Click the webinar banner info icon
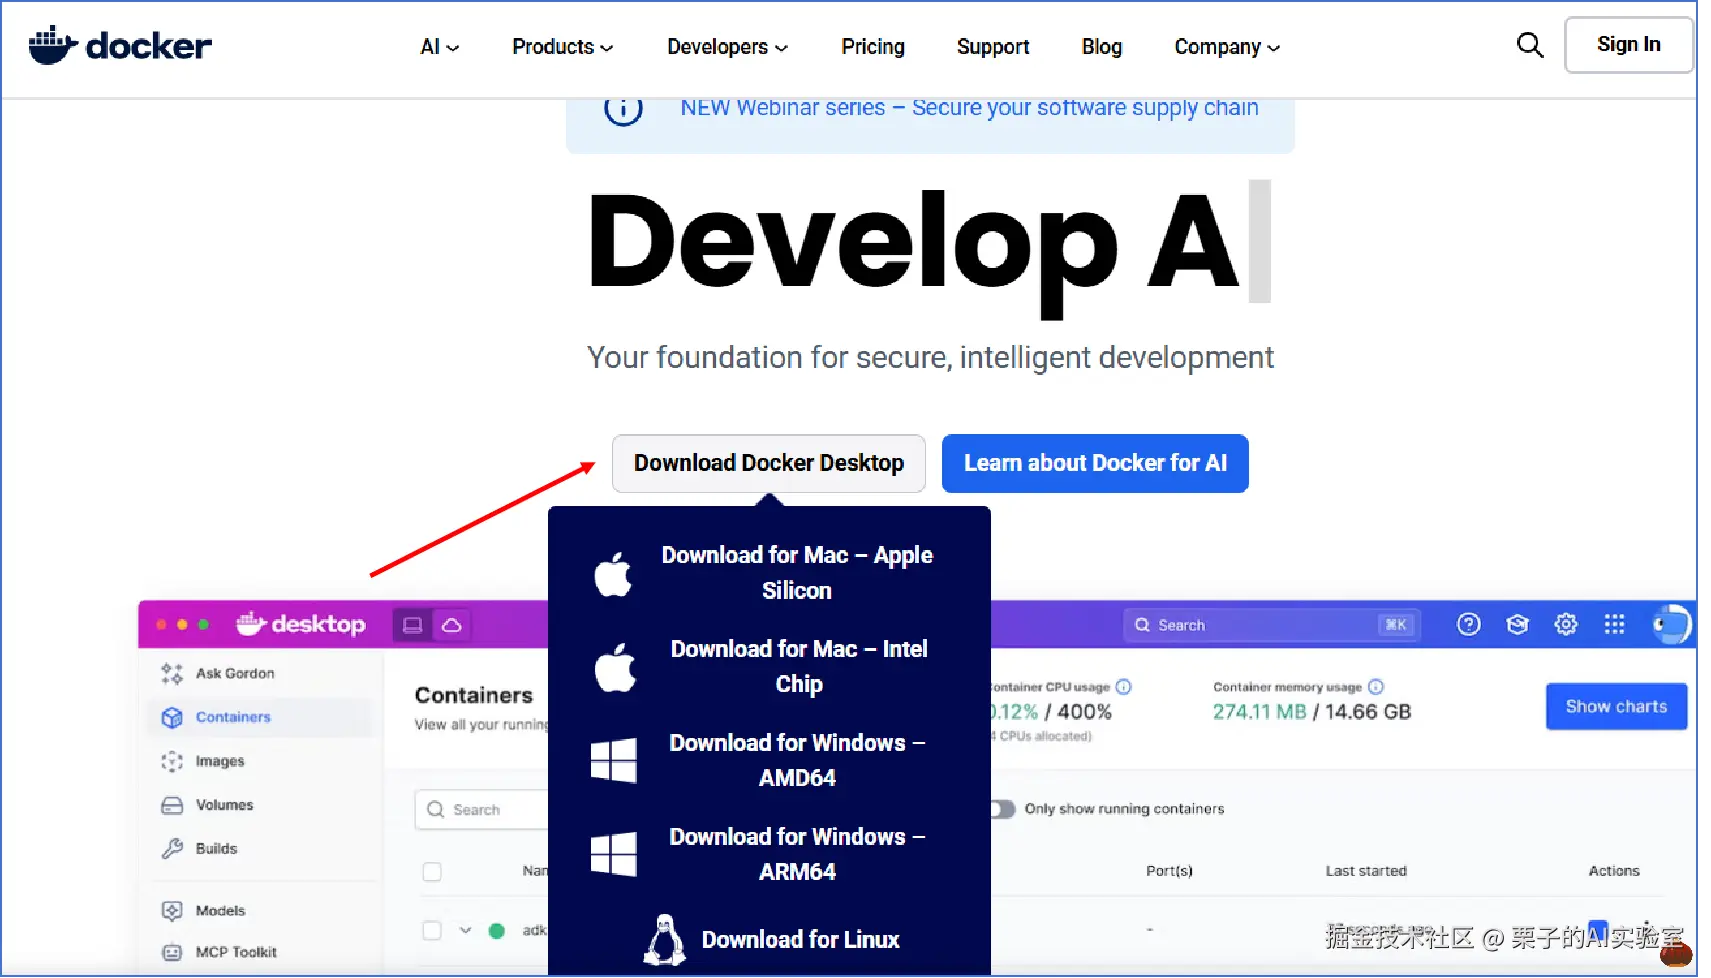The height and width of the screenshot is (978, 1711). point(623,109)
